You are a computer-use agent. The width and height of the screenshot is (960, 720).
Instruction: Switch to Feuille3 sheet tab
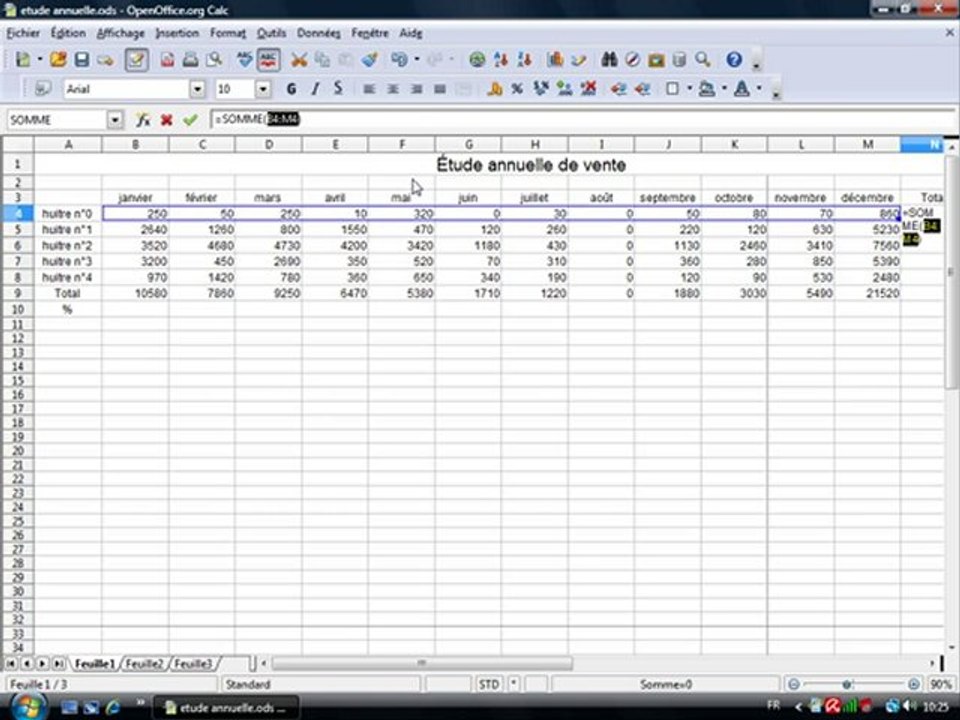coord(193,664)
